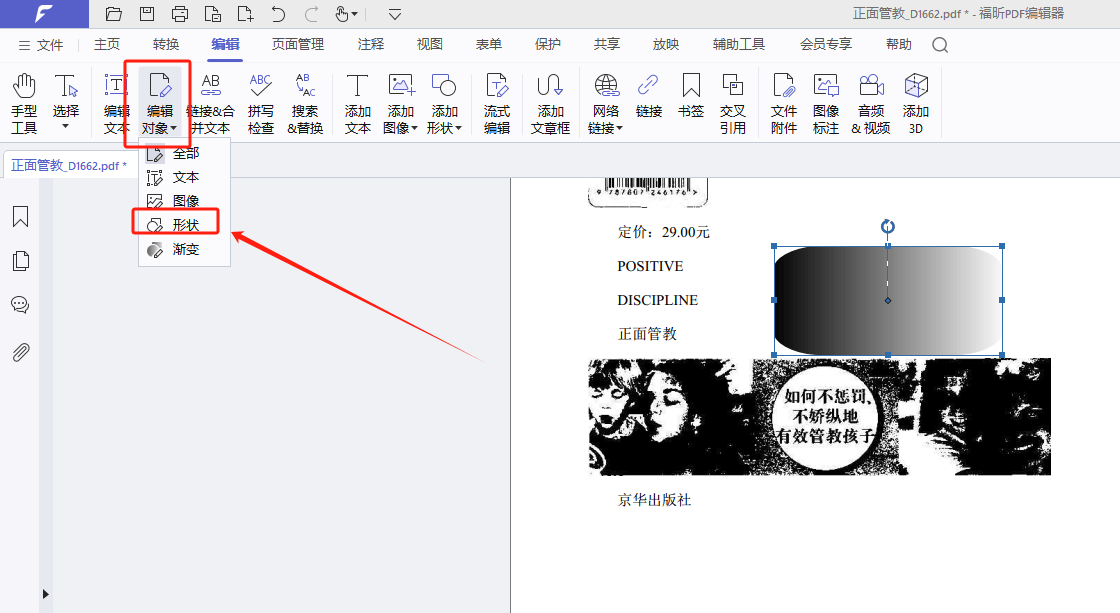Image resolution: width=1120 pixels, height=613 pixels.
Task: Click the Save icon in title bar
Action: (147, 14)
